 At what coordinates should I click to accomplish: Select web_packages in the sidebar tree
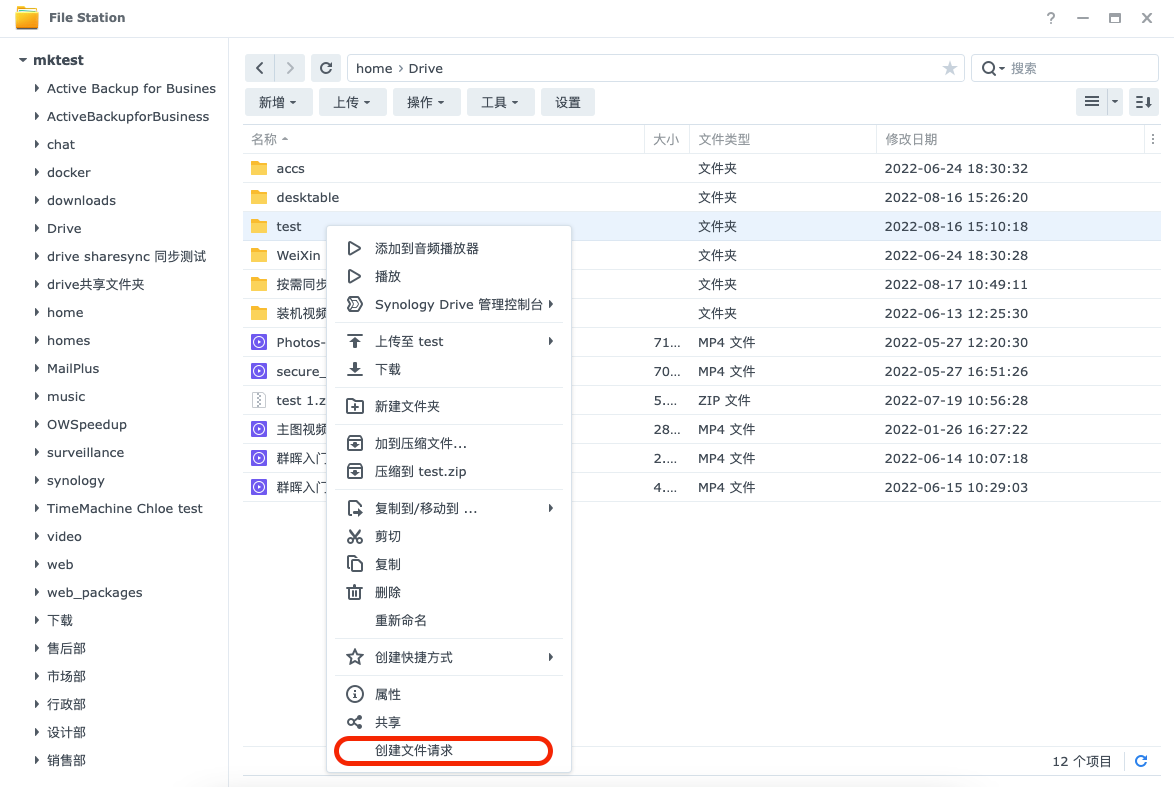tap(94, 592)
